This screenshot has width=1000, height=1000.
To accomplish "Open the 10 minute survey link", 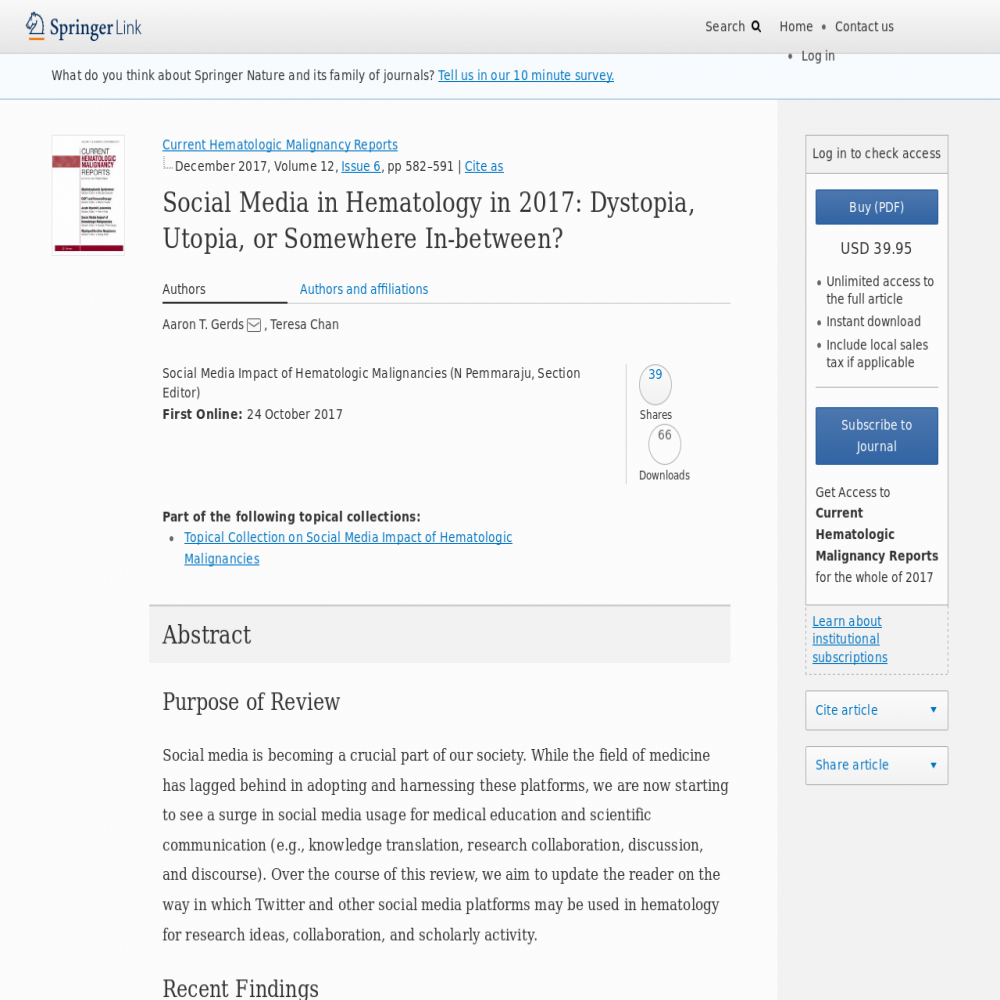I will pos(526,75).
